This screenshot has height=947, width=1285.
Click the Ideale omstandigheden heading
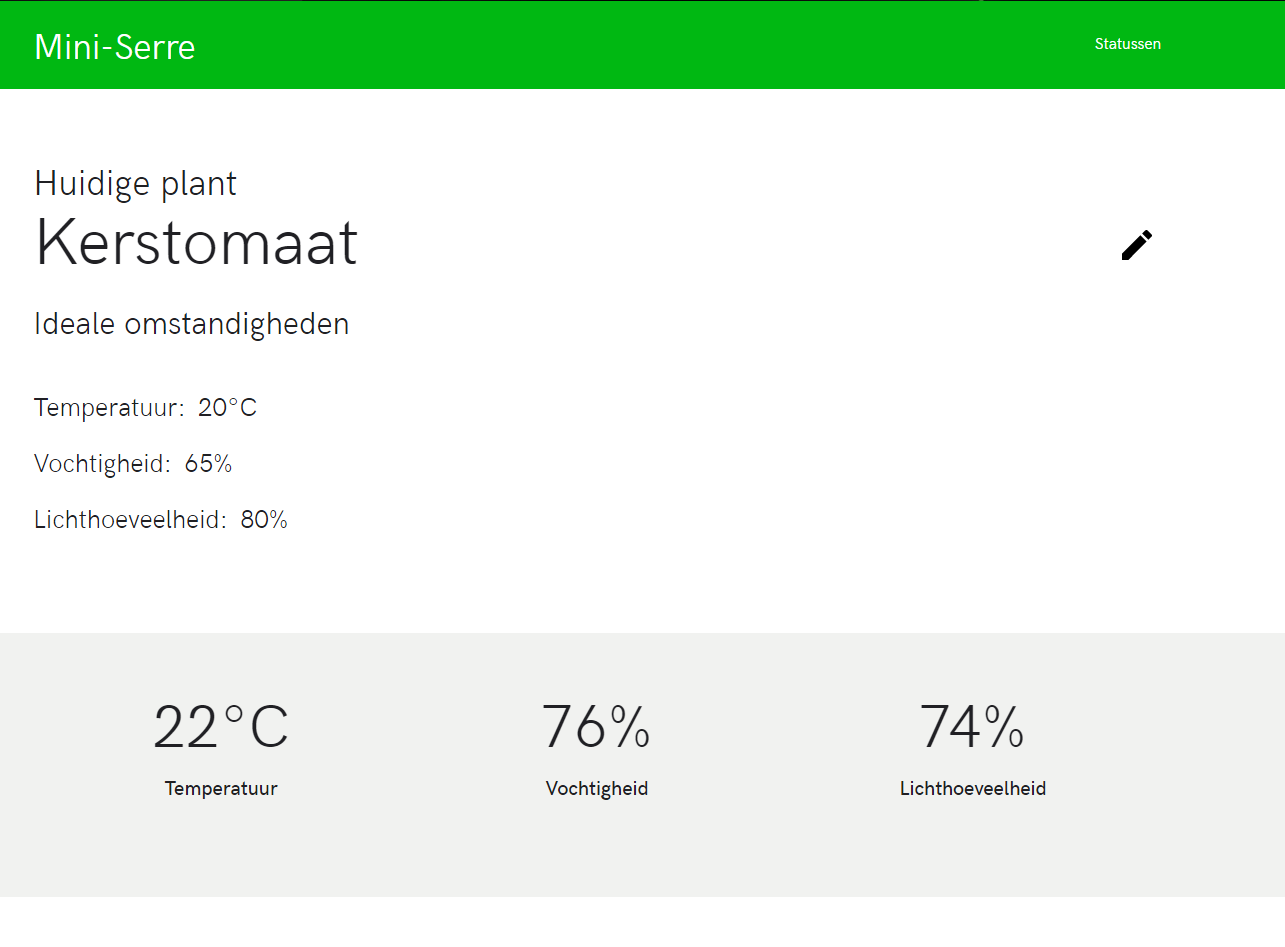pos(192,324)
